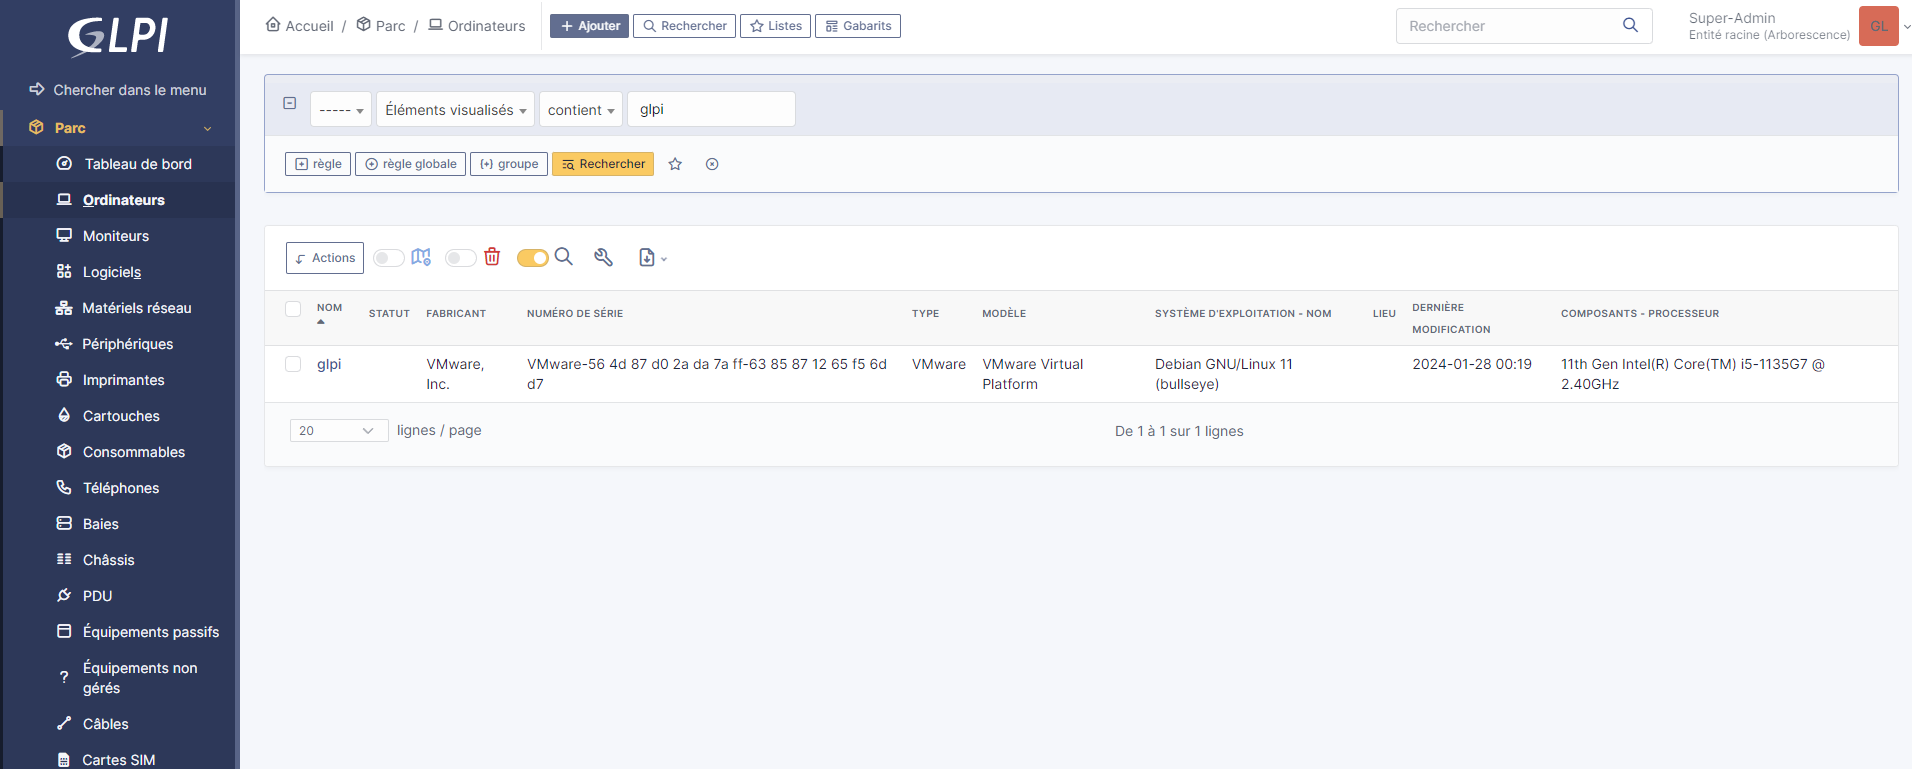
Task: Click the top Rechercher tab button
Action: click(x=685, y=26)
